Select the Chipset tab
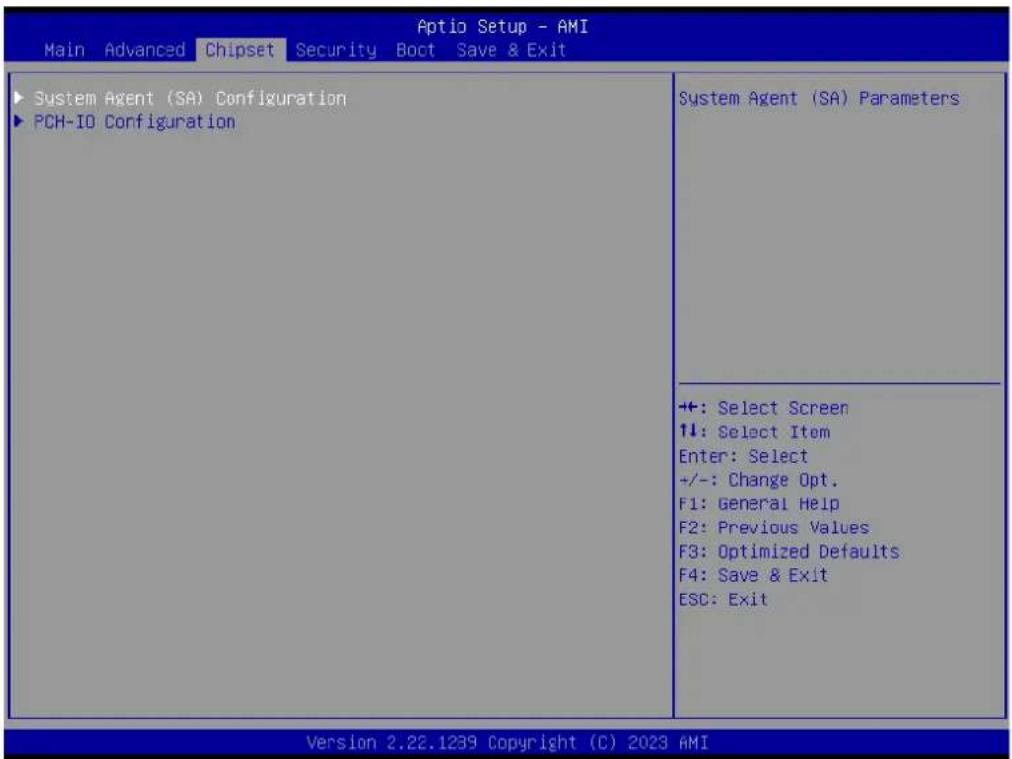The height and width of the screenshot is (759, 1012). click(240, 50)
